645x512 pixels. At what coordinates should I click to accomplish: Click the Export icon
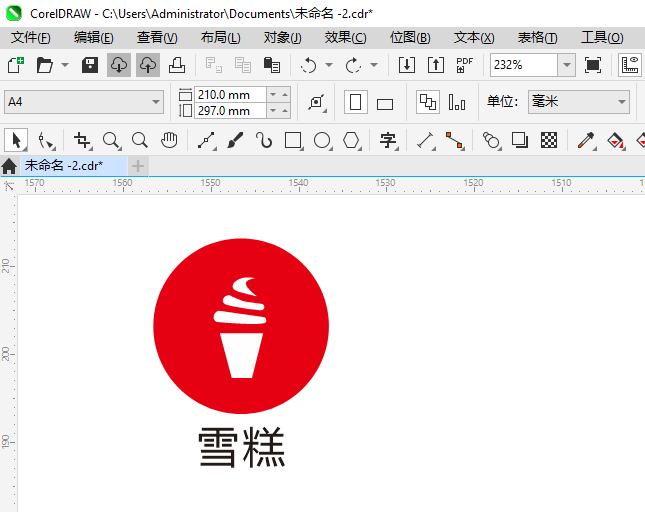[x=436, y=65]
